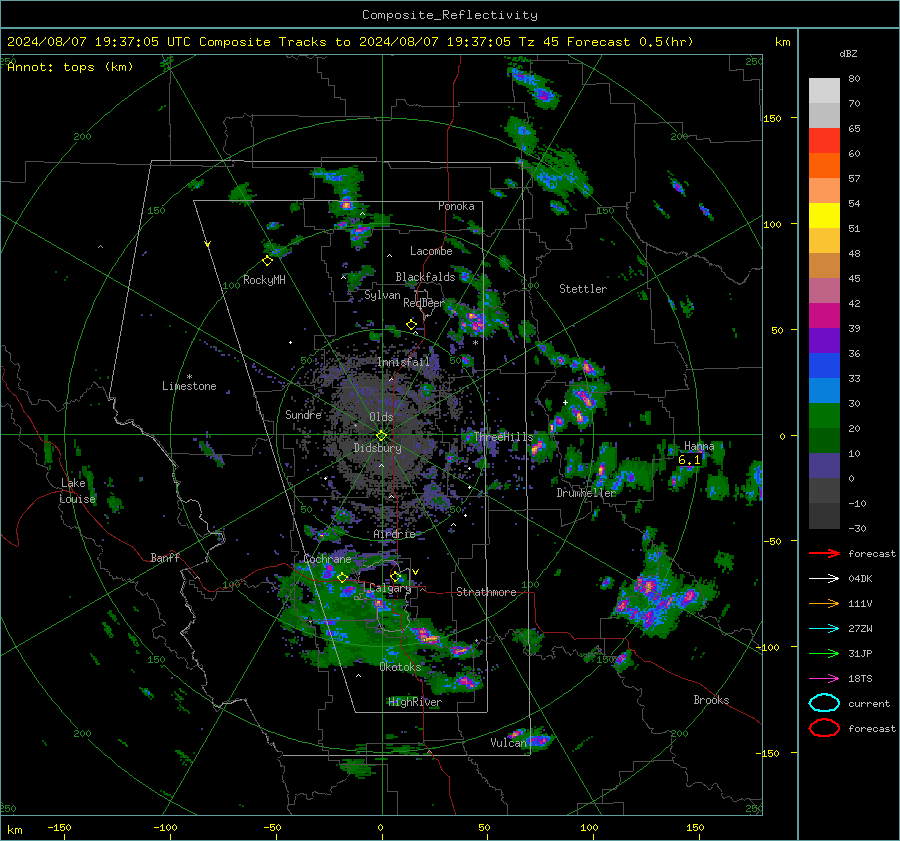Select the cyan 27ZW arrow legend entry
The width and height of the screenshot is (900, 841).
pos(824,629)
